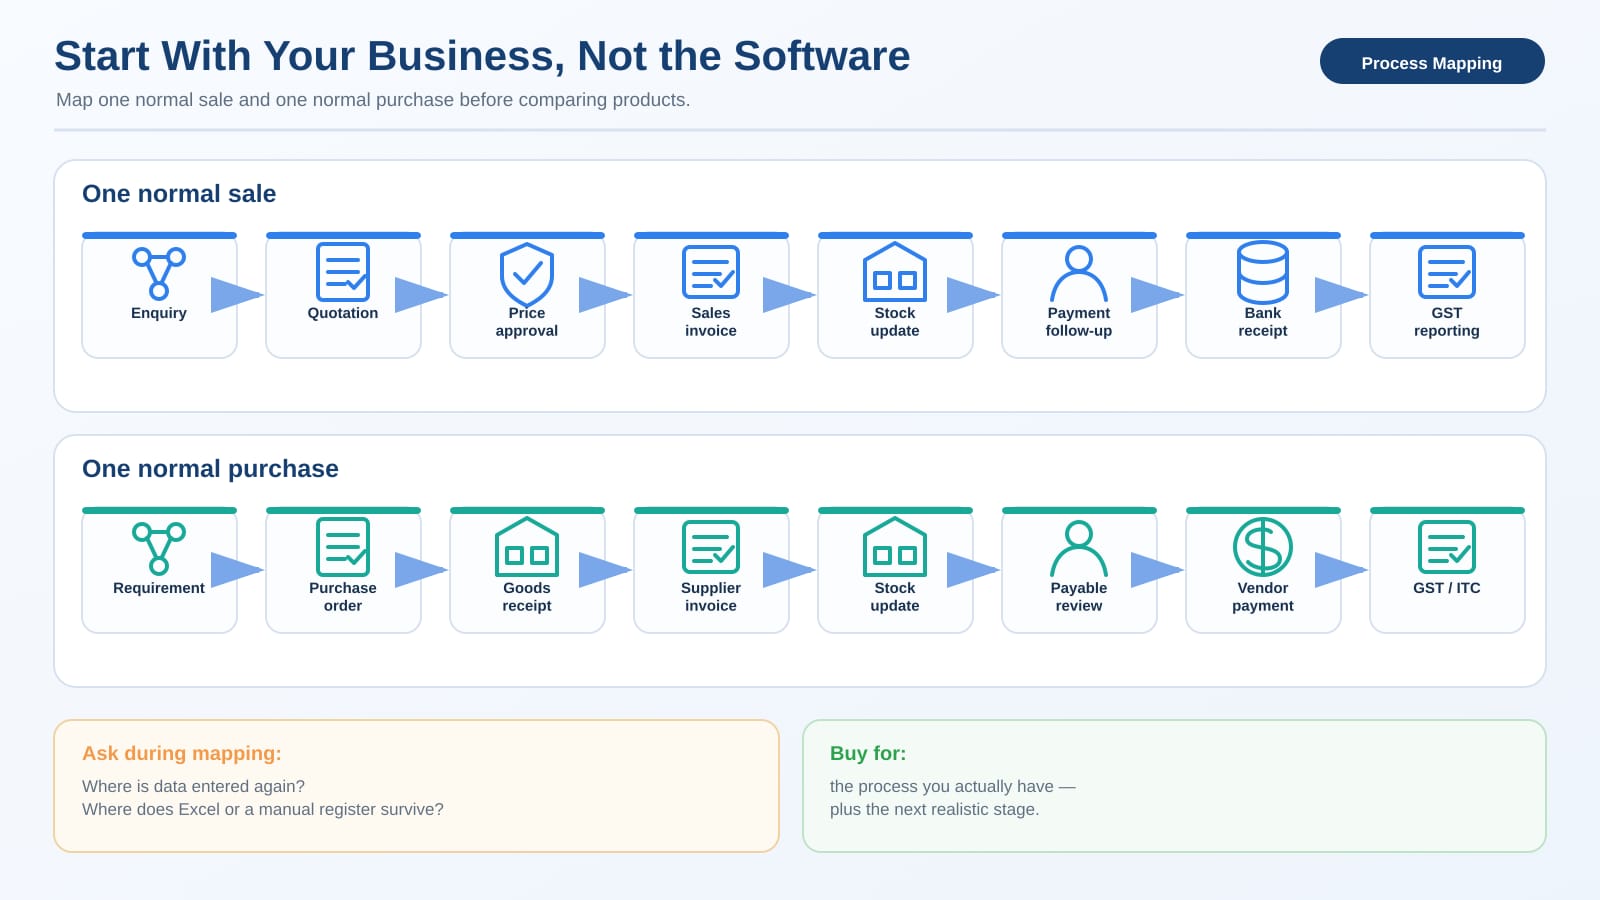Click the purchase Stock update warehouse icon
Viewport: 1600px width, 900px height.
(x=895, y=547)
